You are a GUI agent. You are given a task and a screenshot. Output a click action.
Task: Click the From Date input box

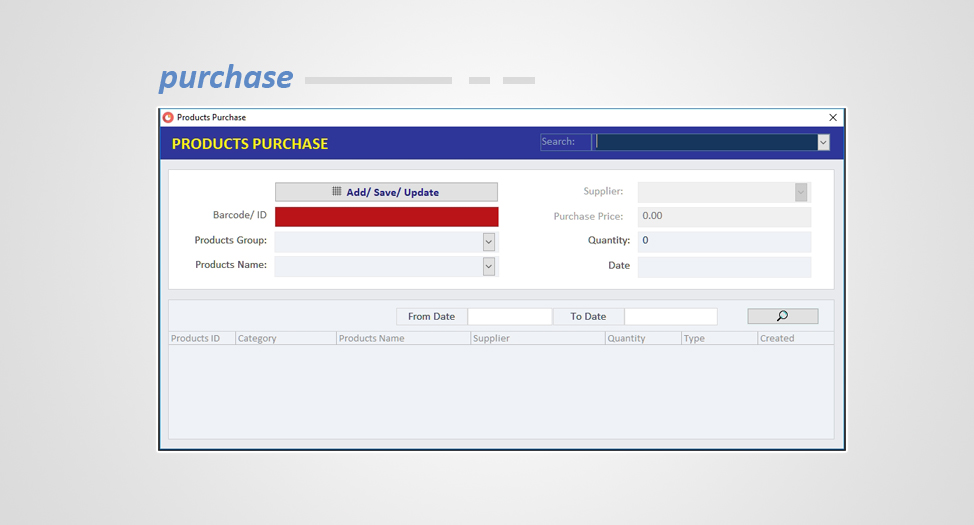[509, 316]
